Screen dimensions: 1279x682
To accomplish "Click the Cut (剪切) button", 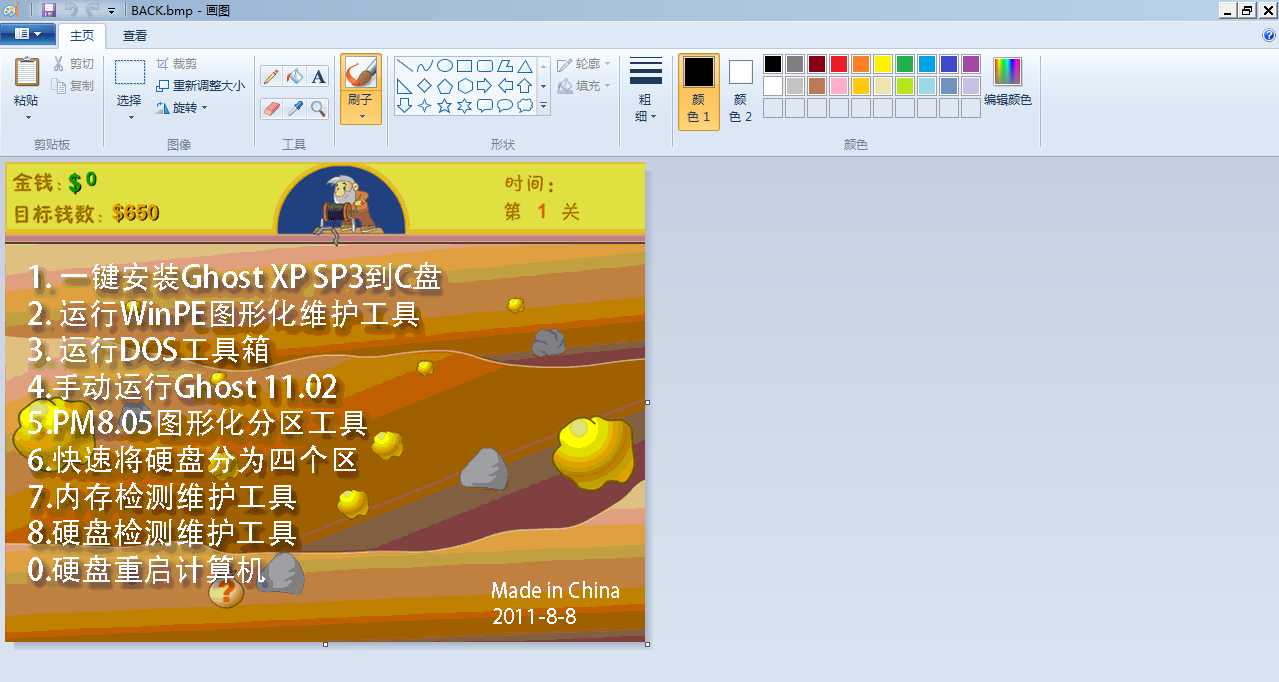I will pos(74,64).
